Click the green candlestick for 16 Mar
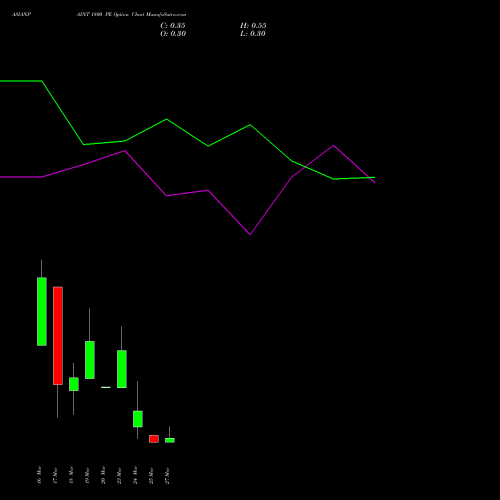 42,311
